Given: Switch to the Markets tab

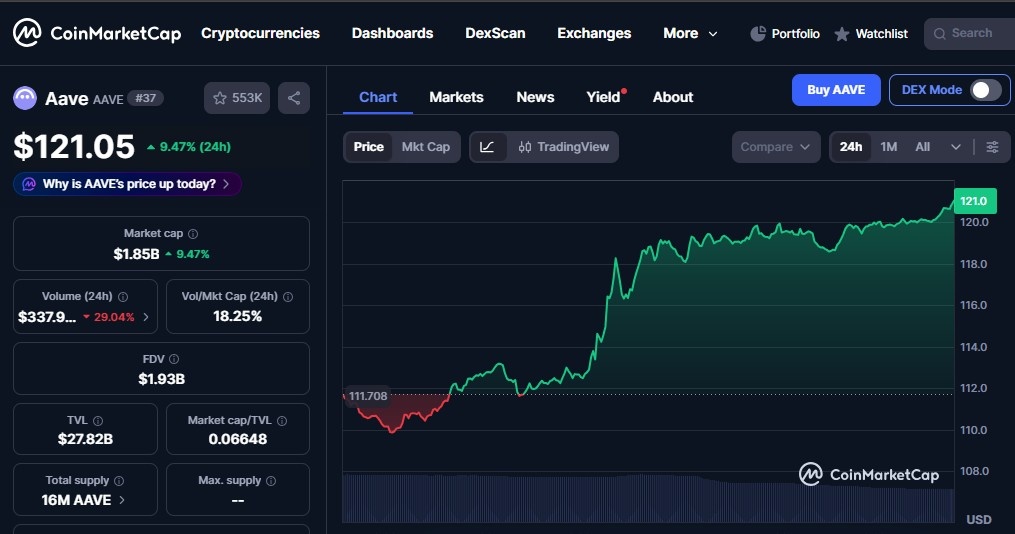Looking at the screenshot, I should pyautogui.click(x=456, y=97).
